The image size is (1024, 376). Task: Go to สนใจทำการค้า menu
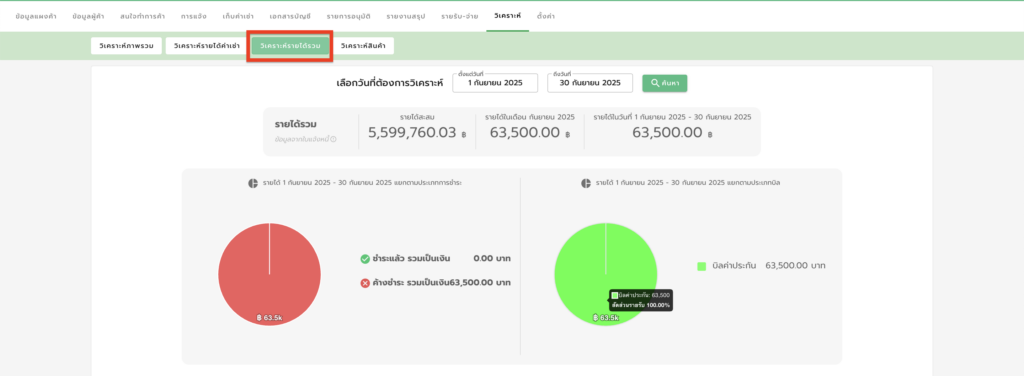tap(143, 16)
